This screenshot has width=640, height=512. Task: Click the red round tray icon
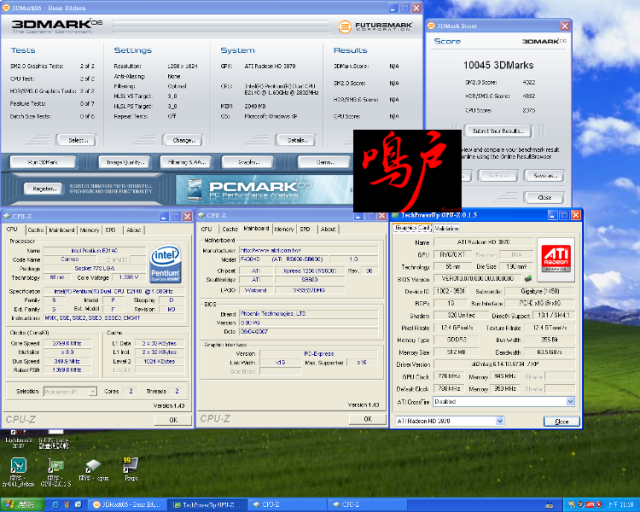click(599, 505)
